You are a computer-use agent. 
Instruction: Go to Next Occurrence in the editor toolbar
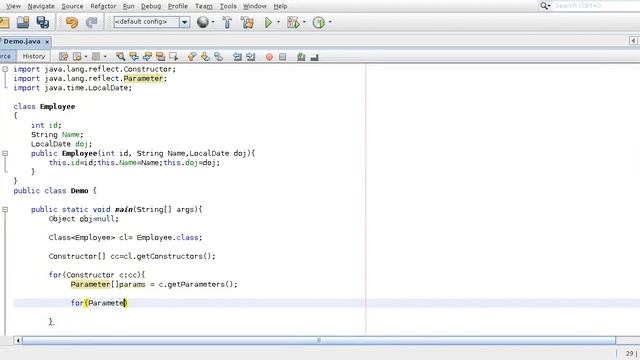[147, 57]
